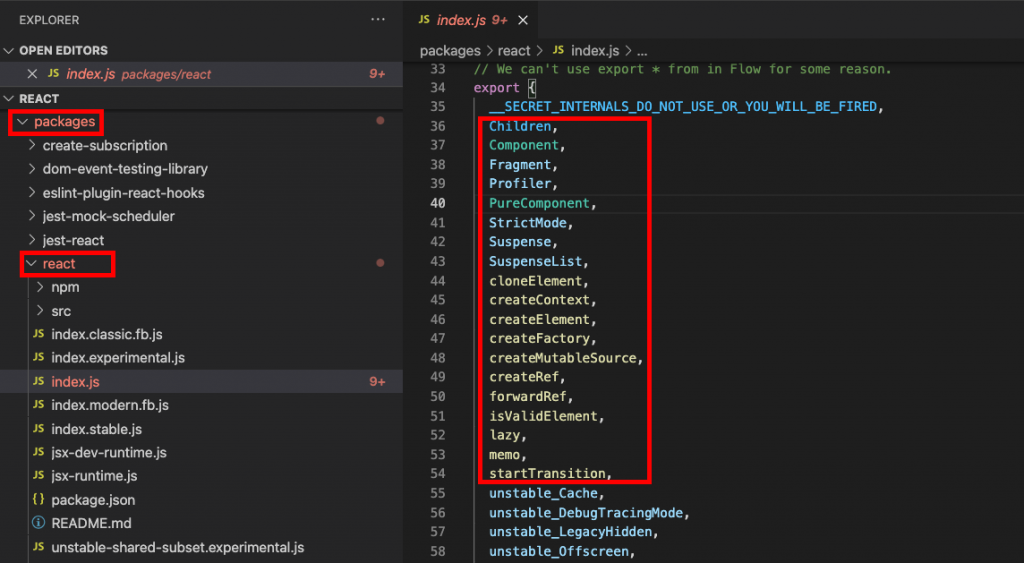Close index.js in Open Editors list
The height and width of the screenshot is (563, 1024).
[32, 74]
